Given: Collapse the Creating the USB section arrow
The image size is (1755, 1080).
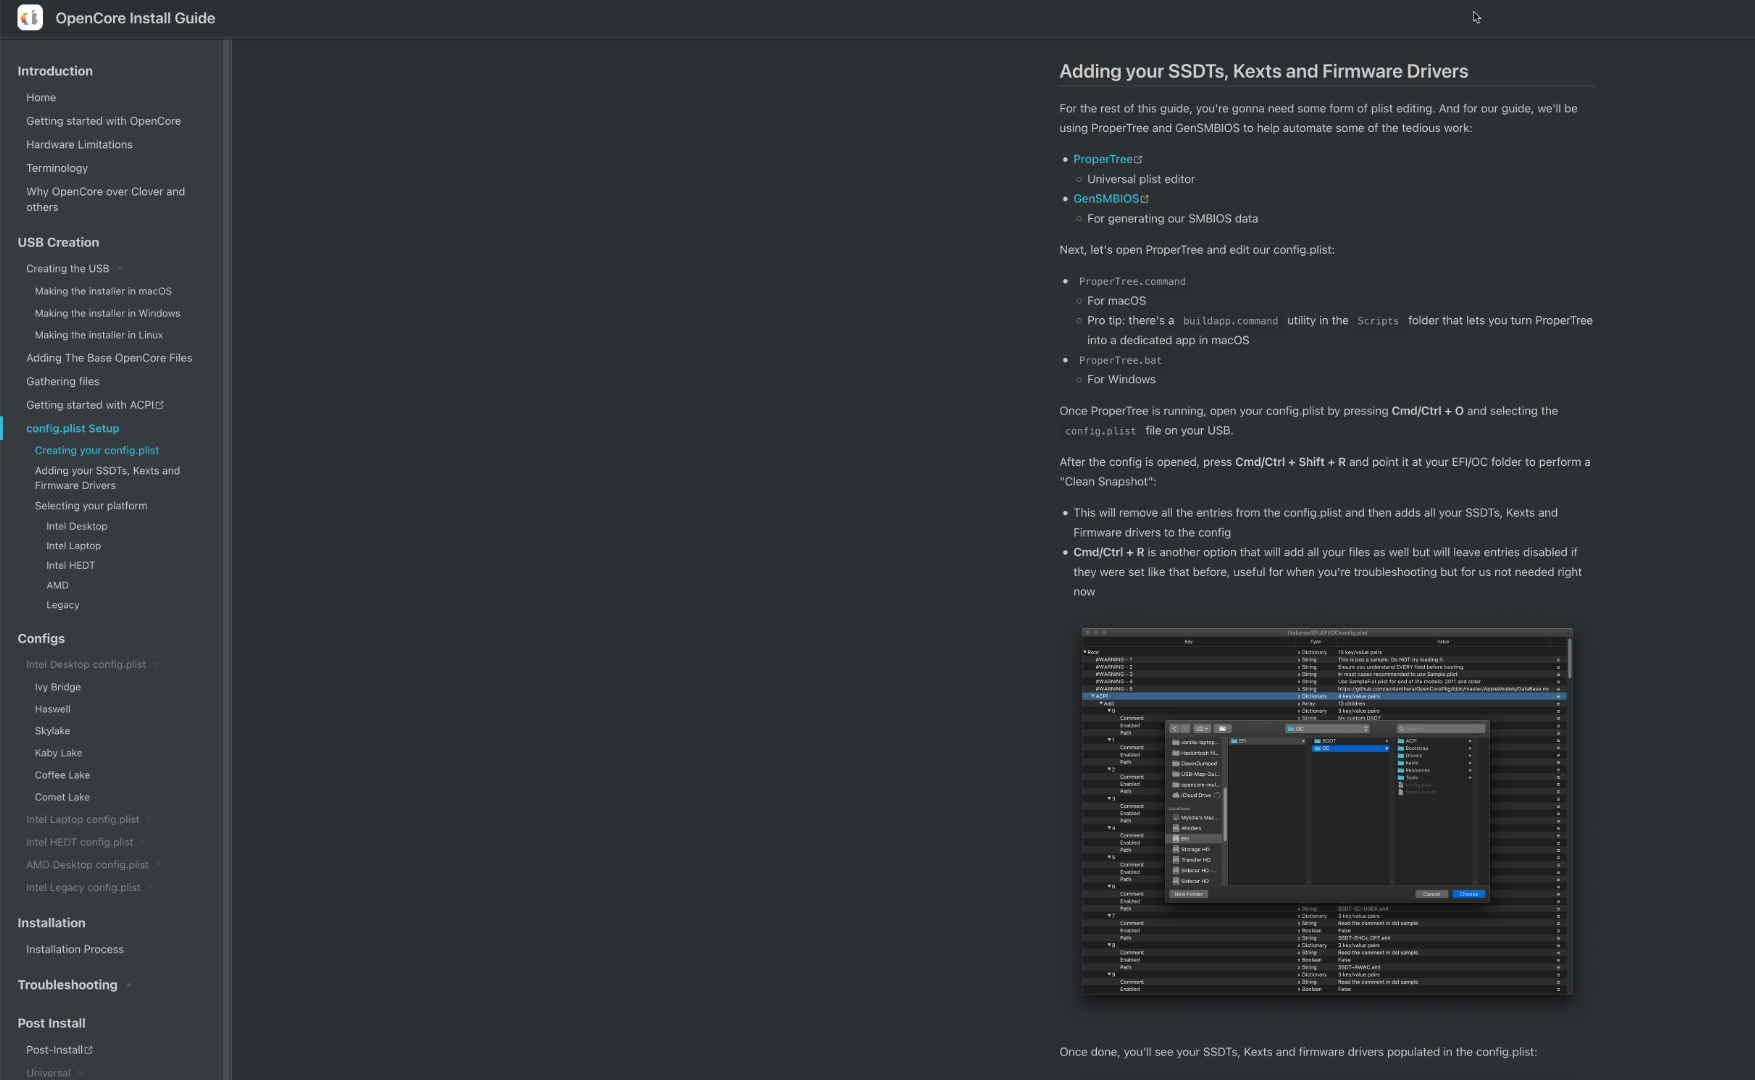Looking at the screenshot, I should [121, 269].
